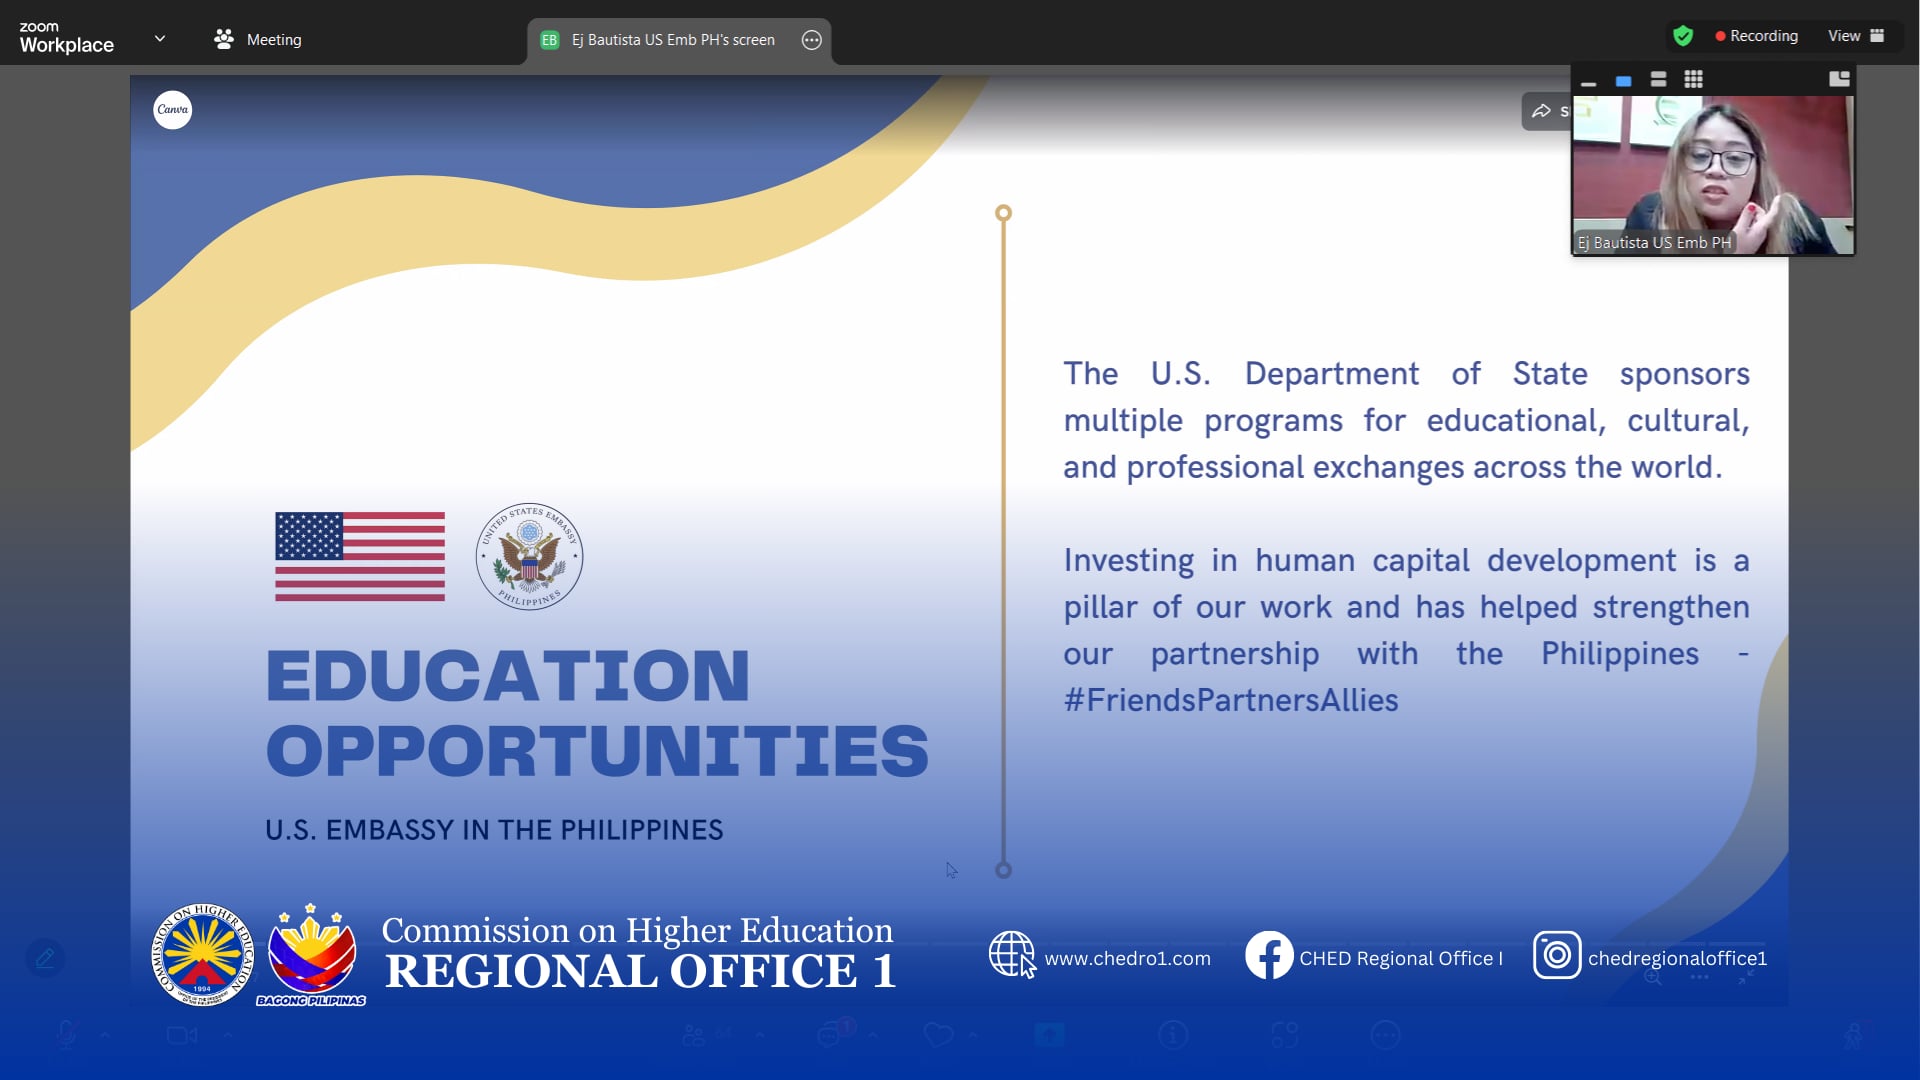Click the CHED commission seal logo
The width and height of the screenshot is (1920, 1080).
click(x=202, y=955)
